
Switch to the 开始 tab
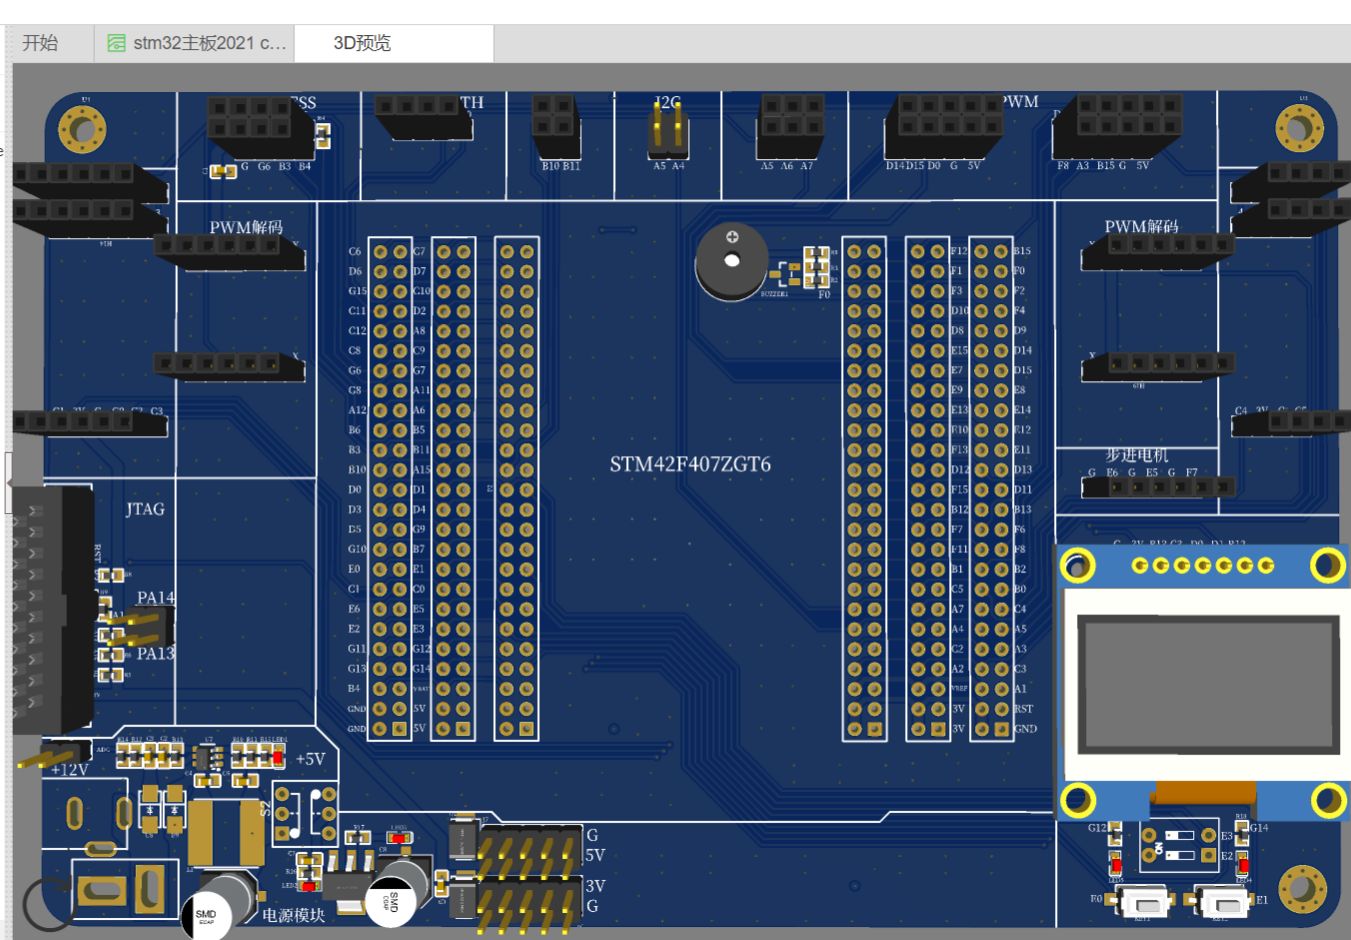(x=40, y=43)
